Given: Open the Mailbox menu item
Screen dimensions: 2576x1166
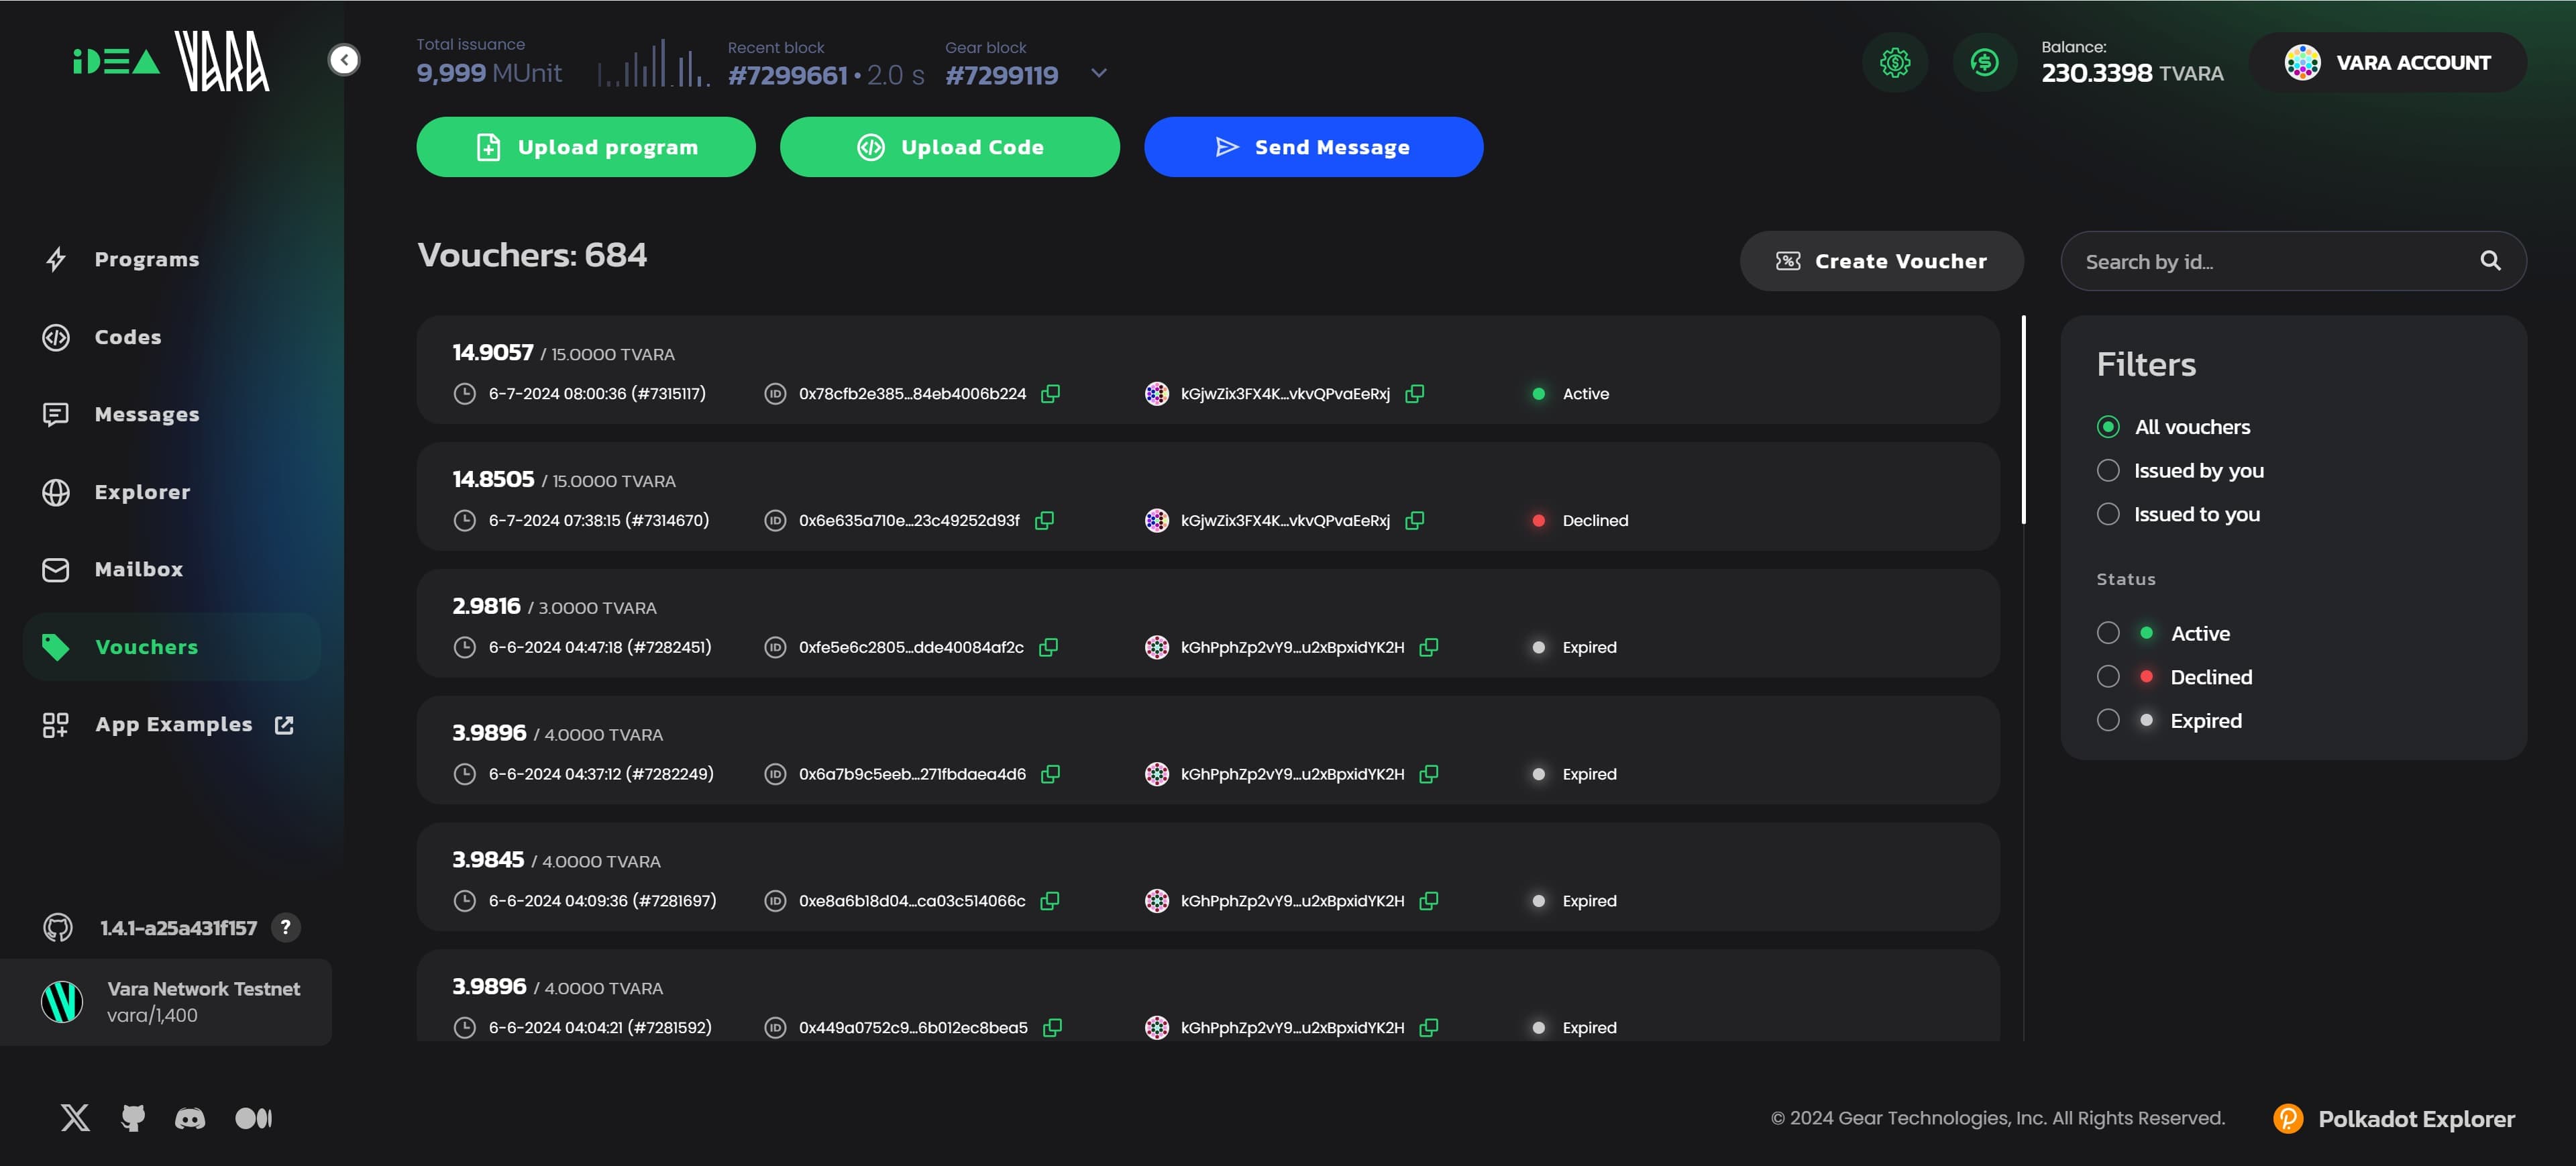Looking at the screenshot, I should click(139, 570).
